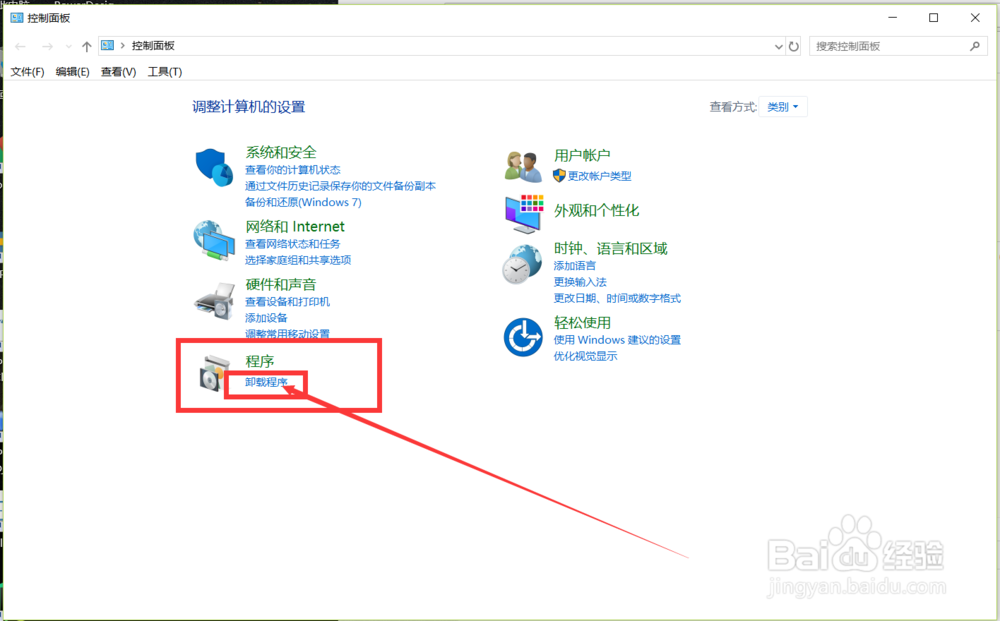The image size is (1000, 621).
Task: Open the Appearance and Personalization monitor icon
Action: click(x=524, y=214)
